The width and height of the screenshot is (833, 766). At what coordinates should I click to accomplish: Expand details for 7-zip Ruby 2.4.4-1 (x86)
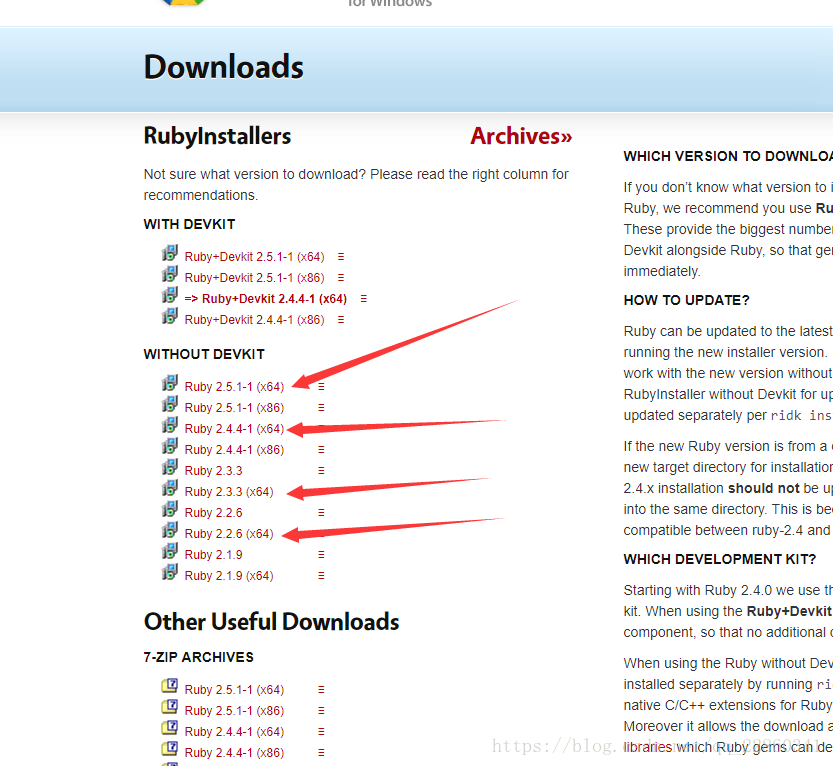[x=321, y=753]
